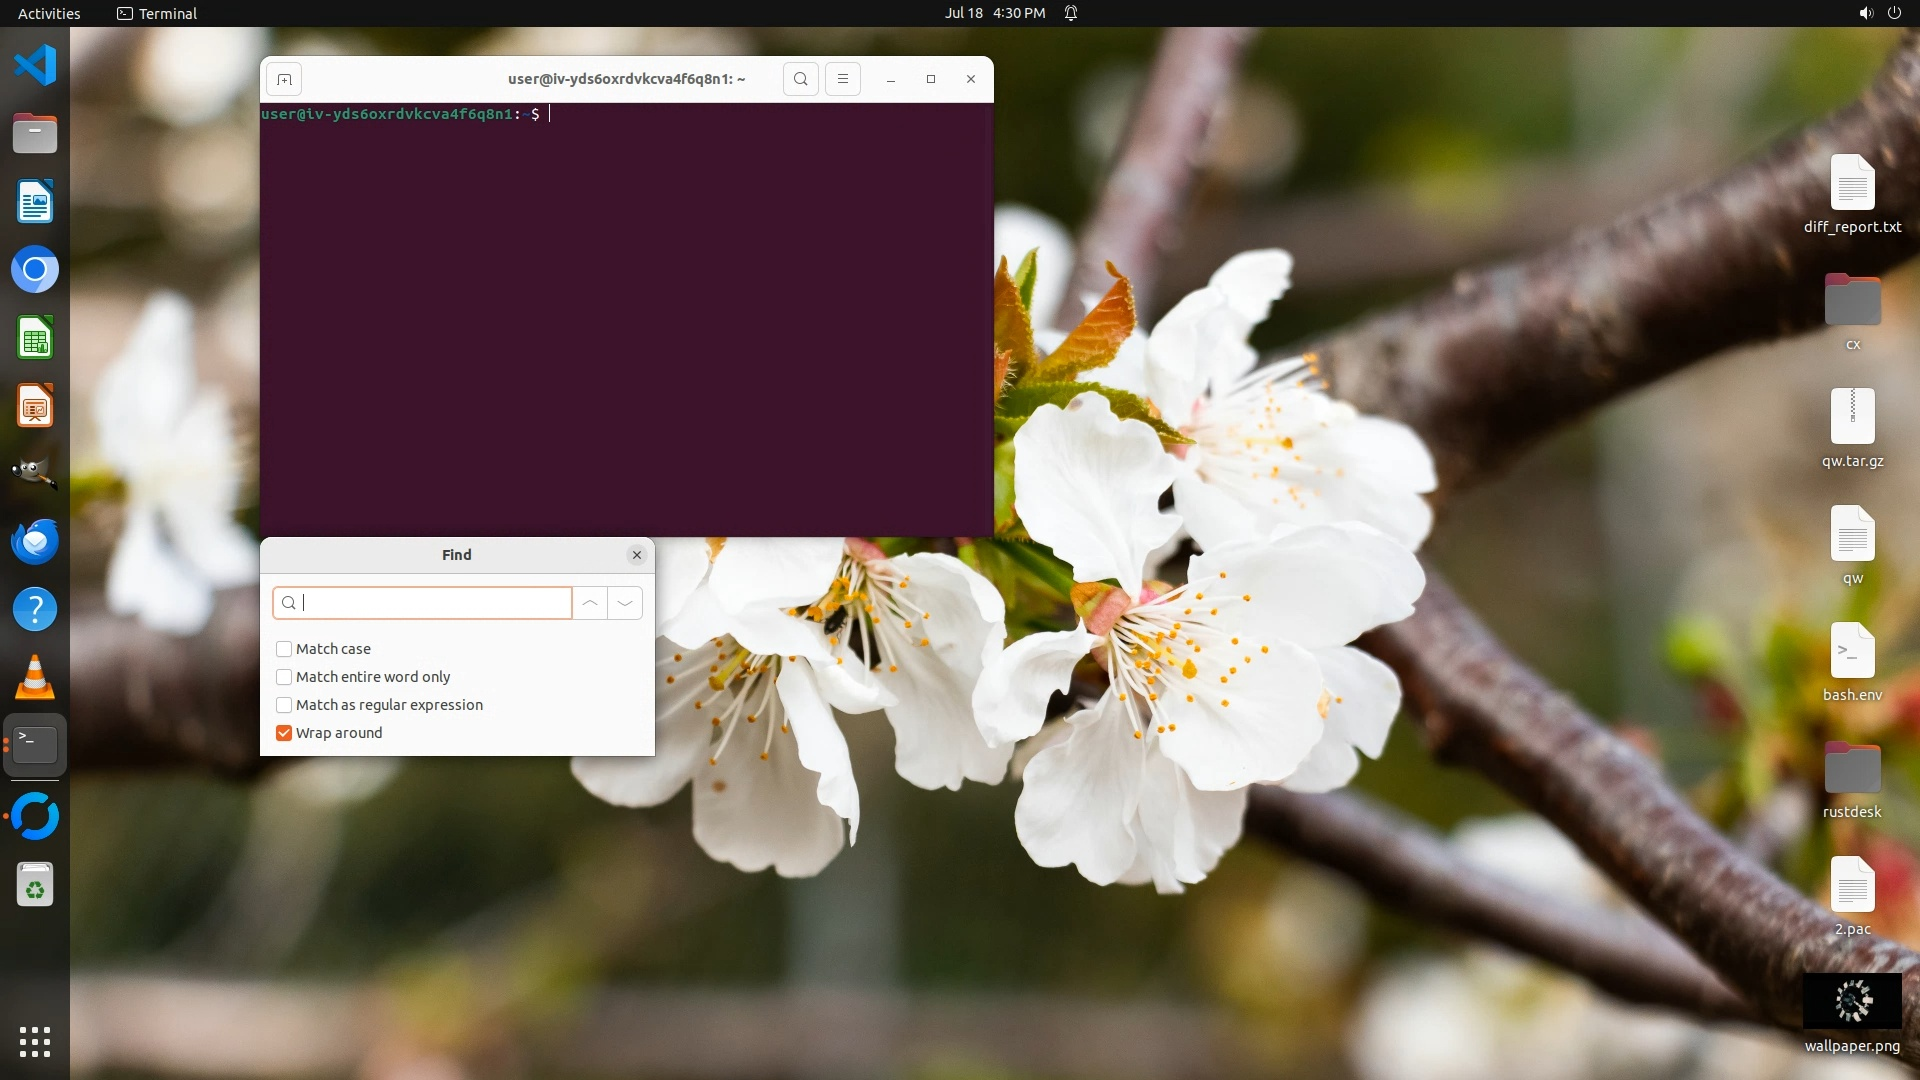This screenshot has height=1080, width=1920.
Task: Show the applications grid
Action: [x=35, y=1041]
